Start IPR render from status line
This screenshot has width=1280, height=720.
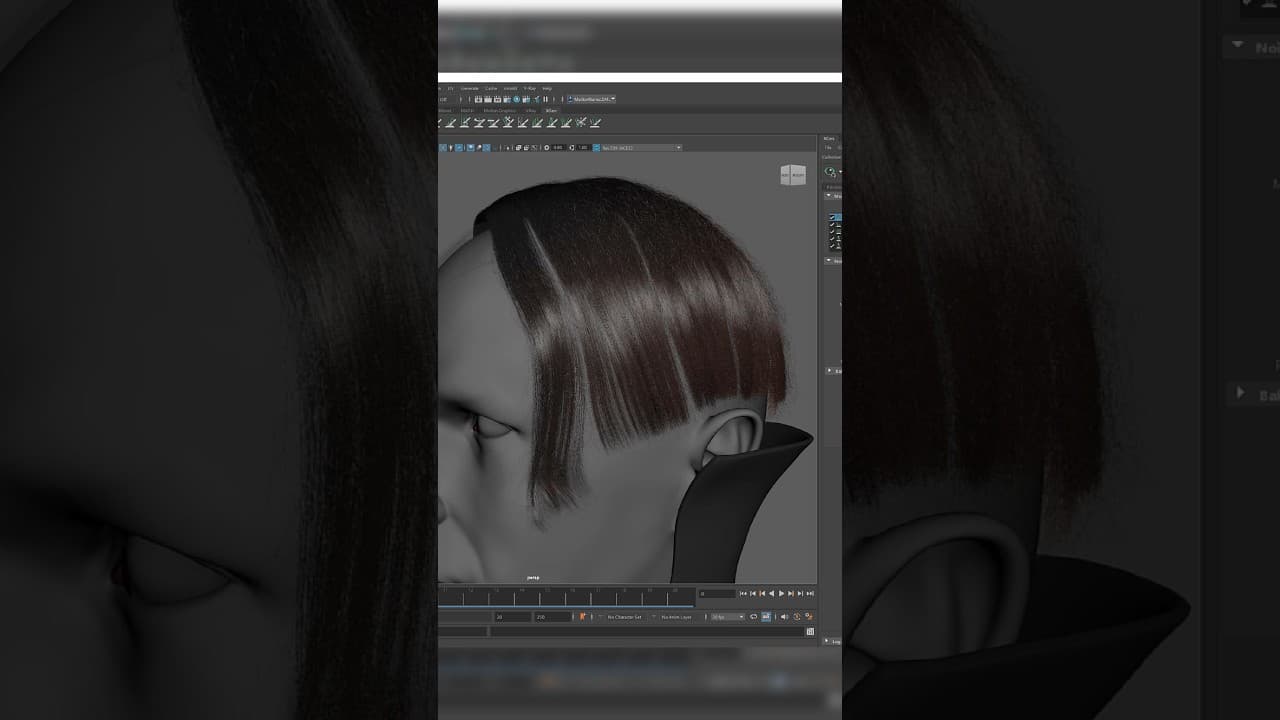click(498, 99)
